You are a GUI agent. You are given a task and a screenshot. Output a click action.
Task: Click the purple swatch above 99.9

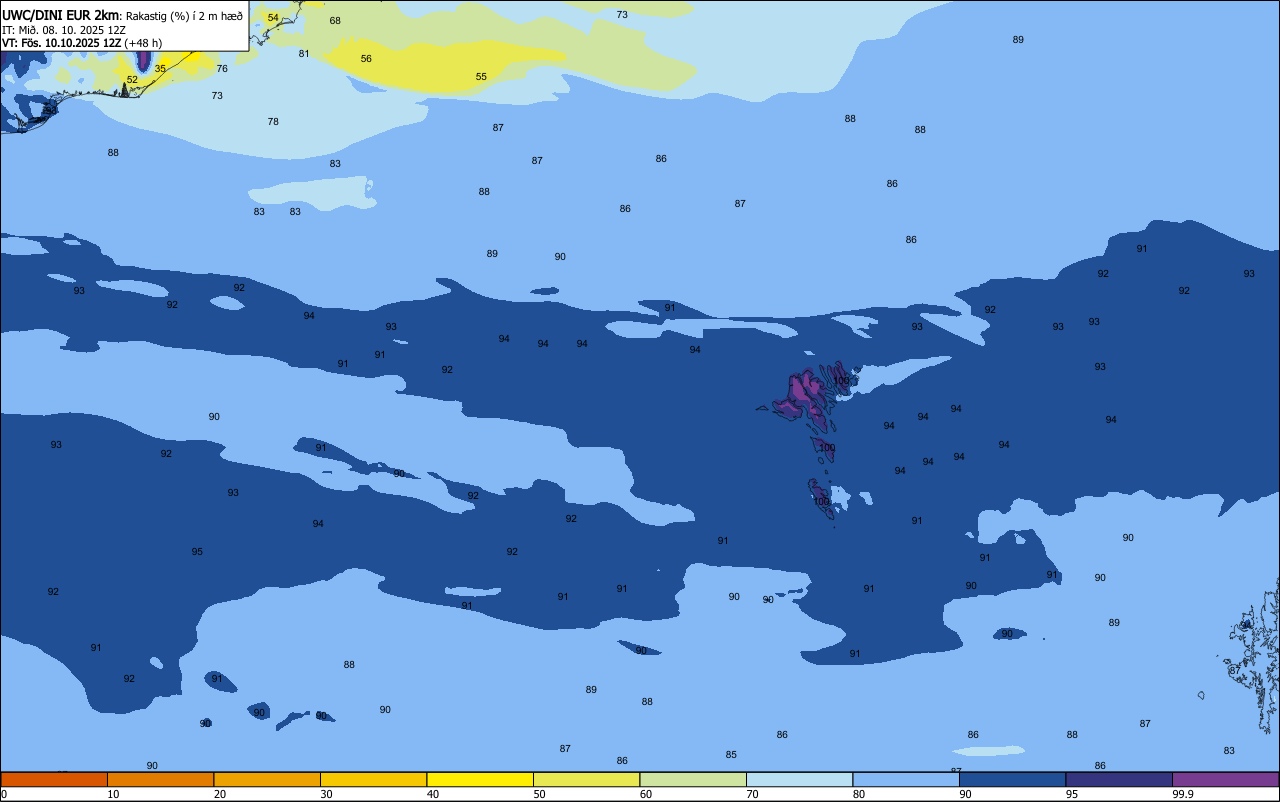tap(1225, 779)
